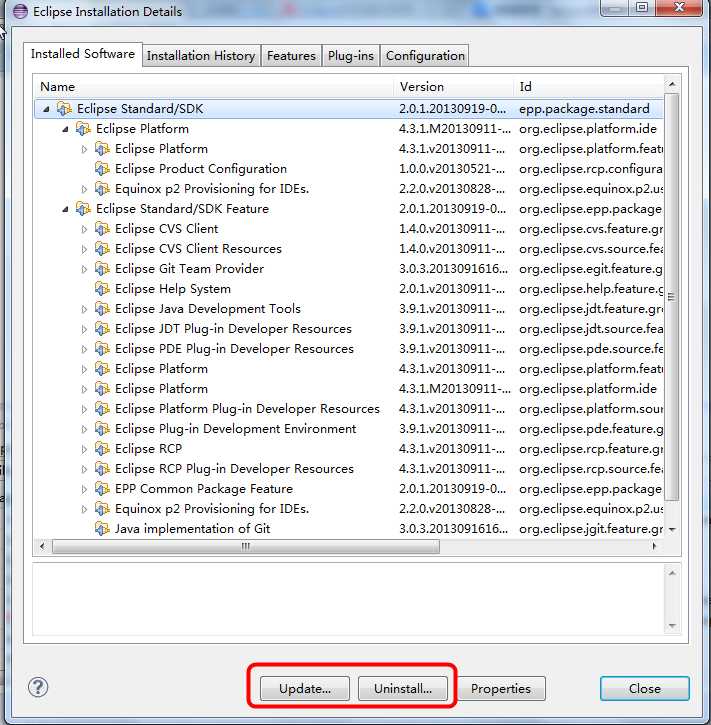Screen dimensions: 711x725
Task: Open the Features tab
Action: click(291, 56)
